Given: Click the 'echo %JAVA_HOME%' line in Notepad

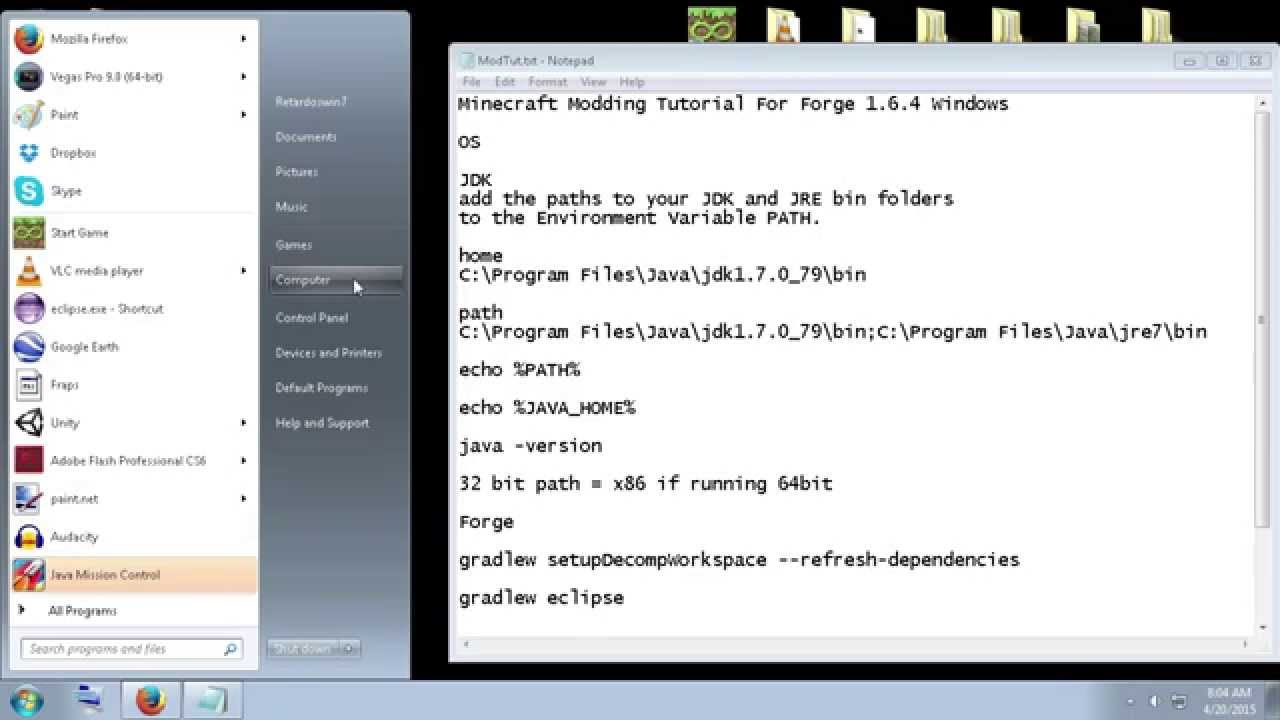Looking at the screenshot, I should [547, 408].
